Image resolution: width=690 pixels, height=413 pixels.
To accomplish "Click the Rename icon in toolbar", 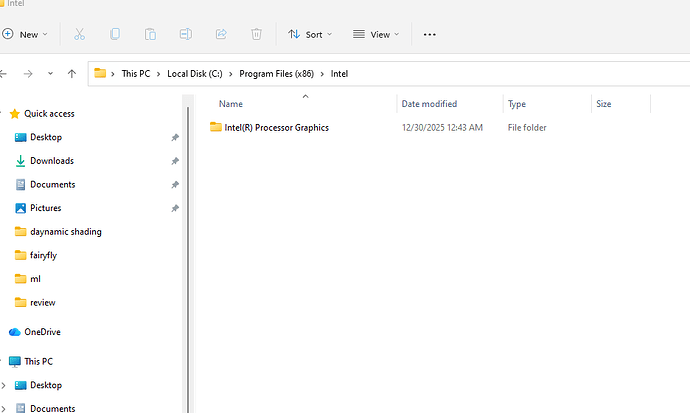I will click(186, 34).
